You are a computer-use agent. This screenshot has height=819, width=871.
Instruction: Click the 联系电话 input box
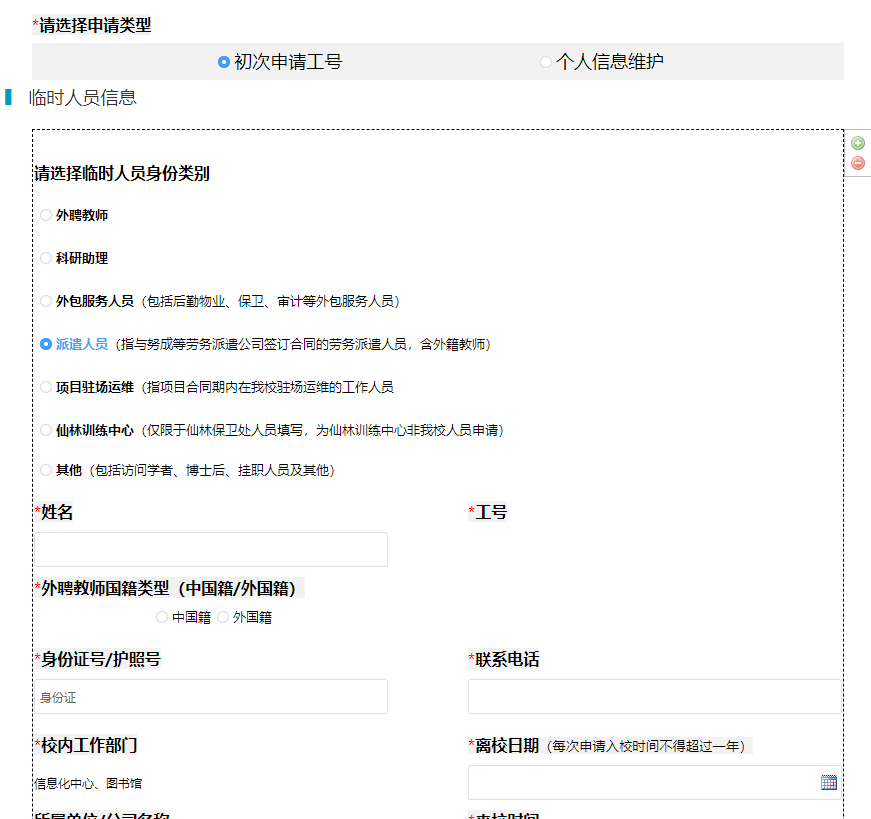[654, 697]
